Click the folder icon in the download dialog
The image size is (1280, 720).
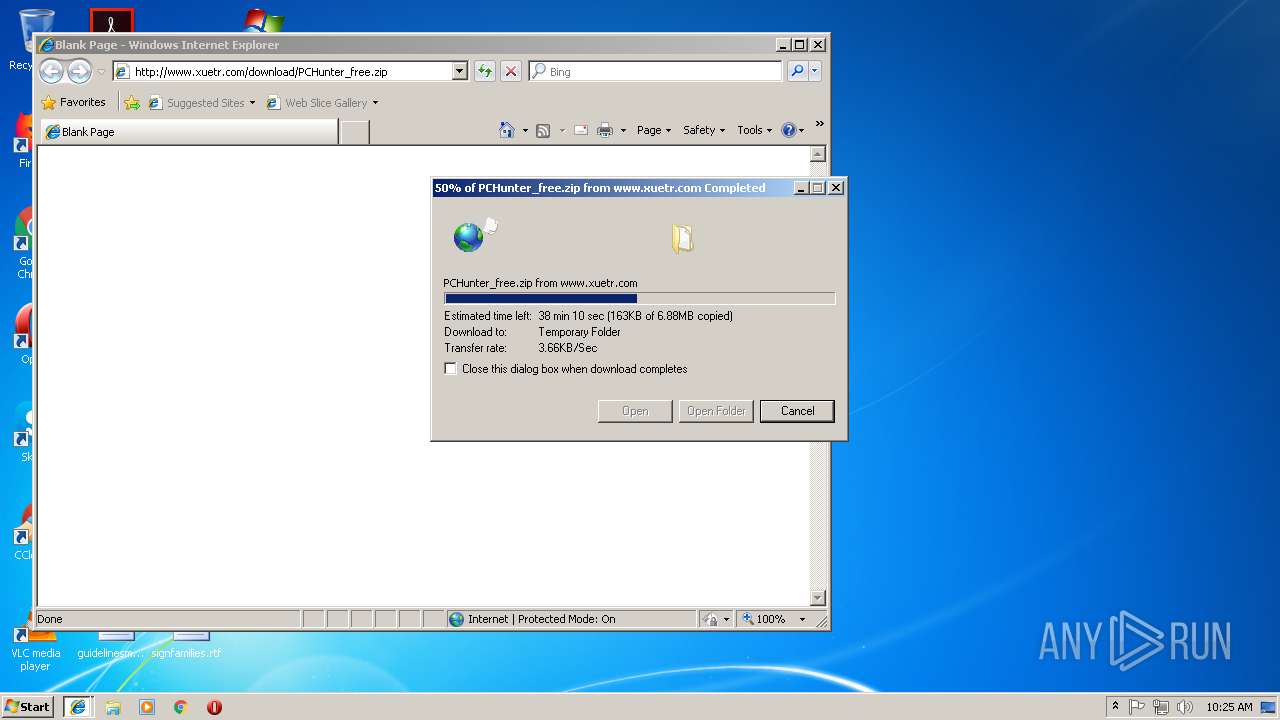tap(682, 238)
